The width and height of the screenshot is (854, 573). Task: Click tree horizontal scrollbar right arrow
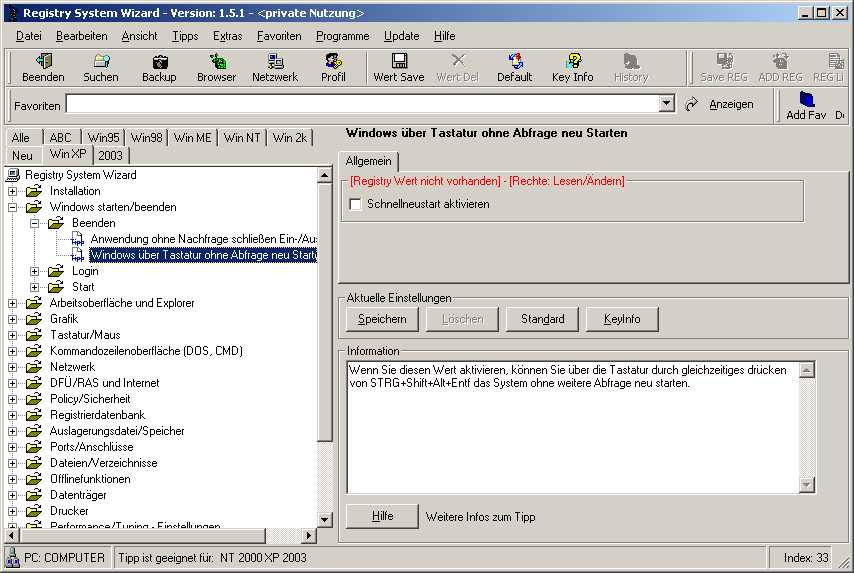[309, 535]
